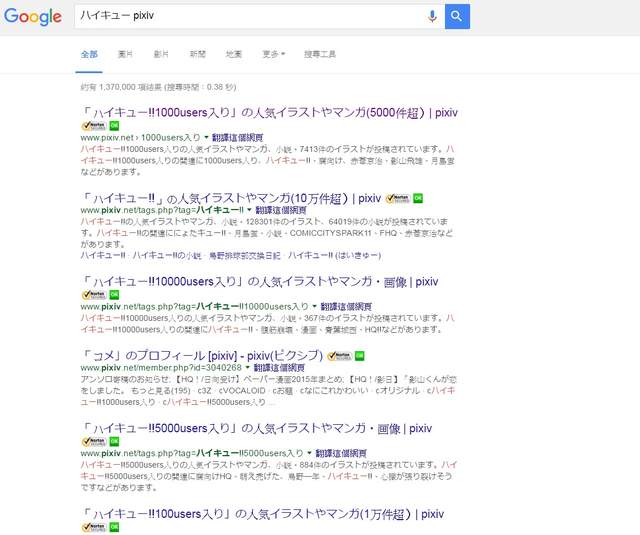Click URL text www.pixiv.net › 1000users入り
This screenshot has height=535, width=640.
click(141, 138)
